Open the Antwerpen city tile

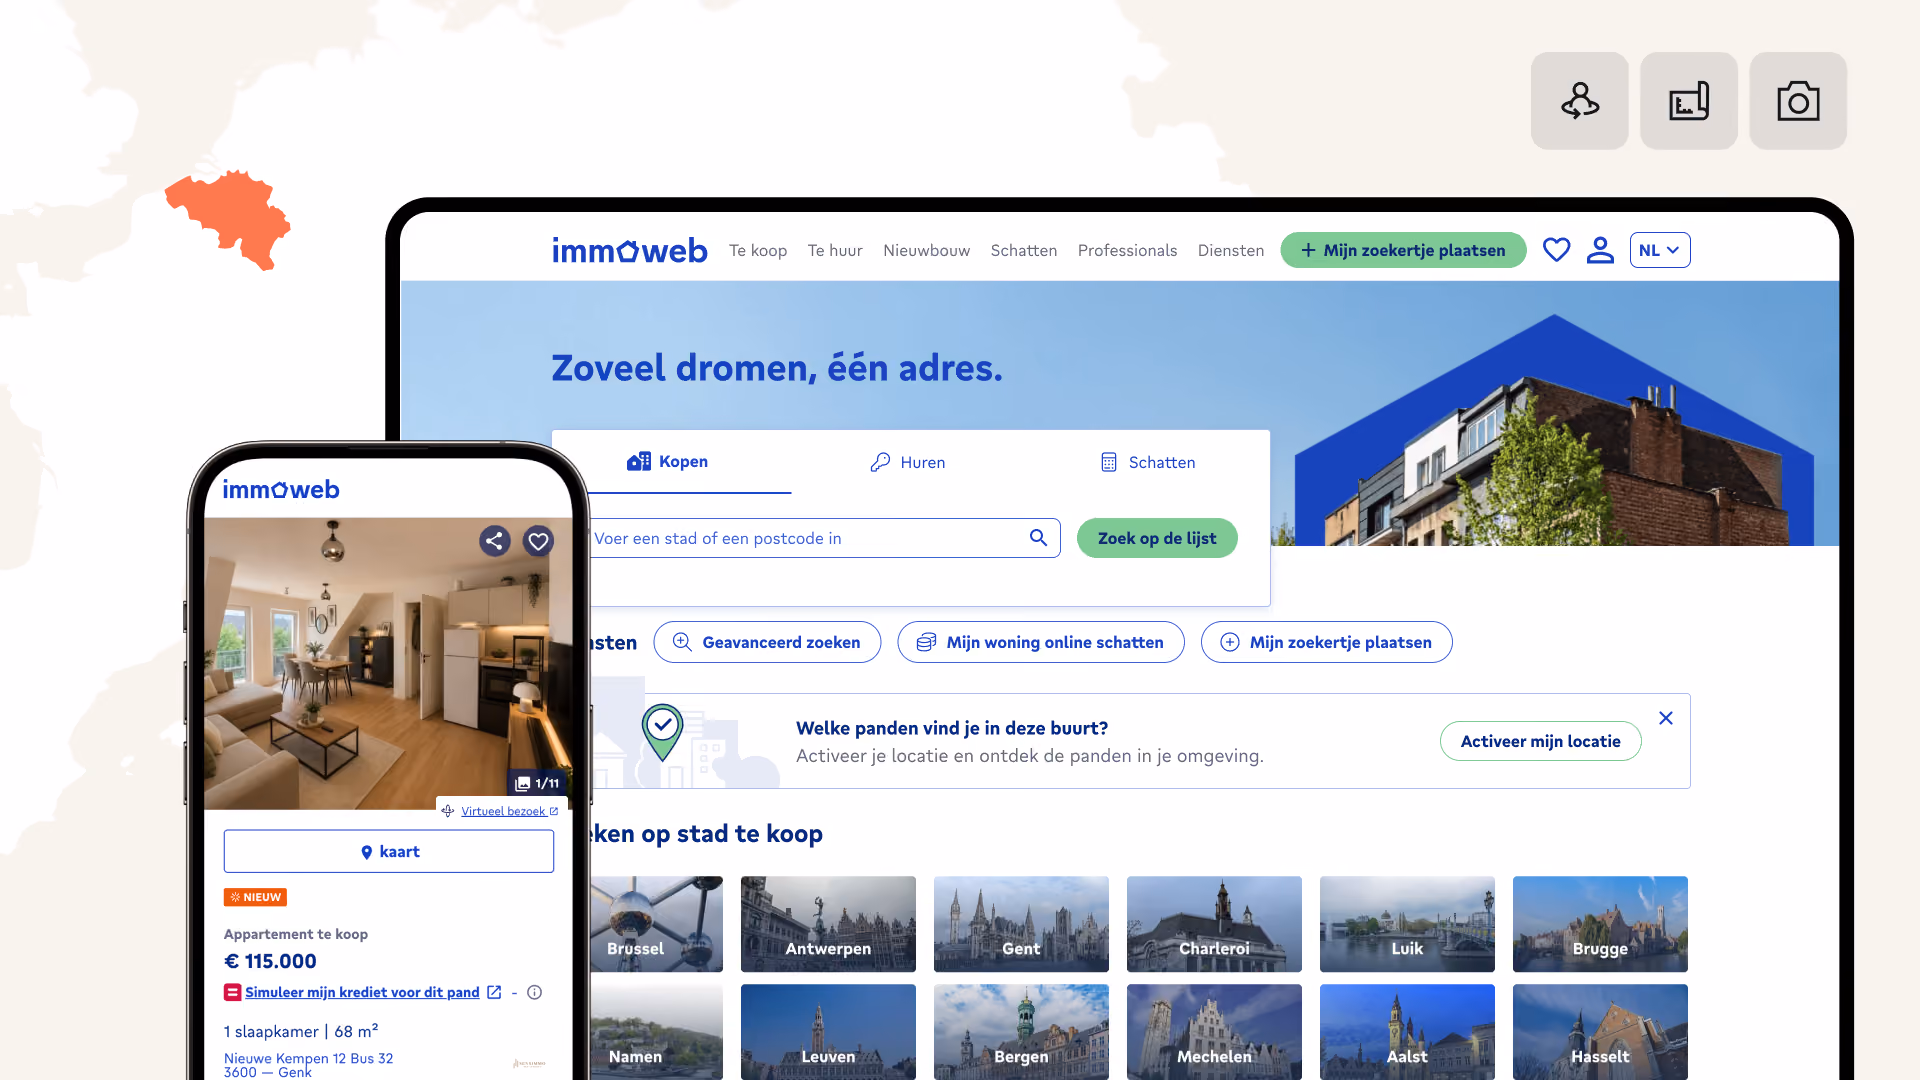point(828,924)
